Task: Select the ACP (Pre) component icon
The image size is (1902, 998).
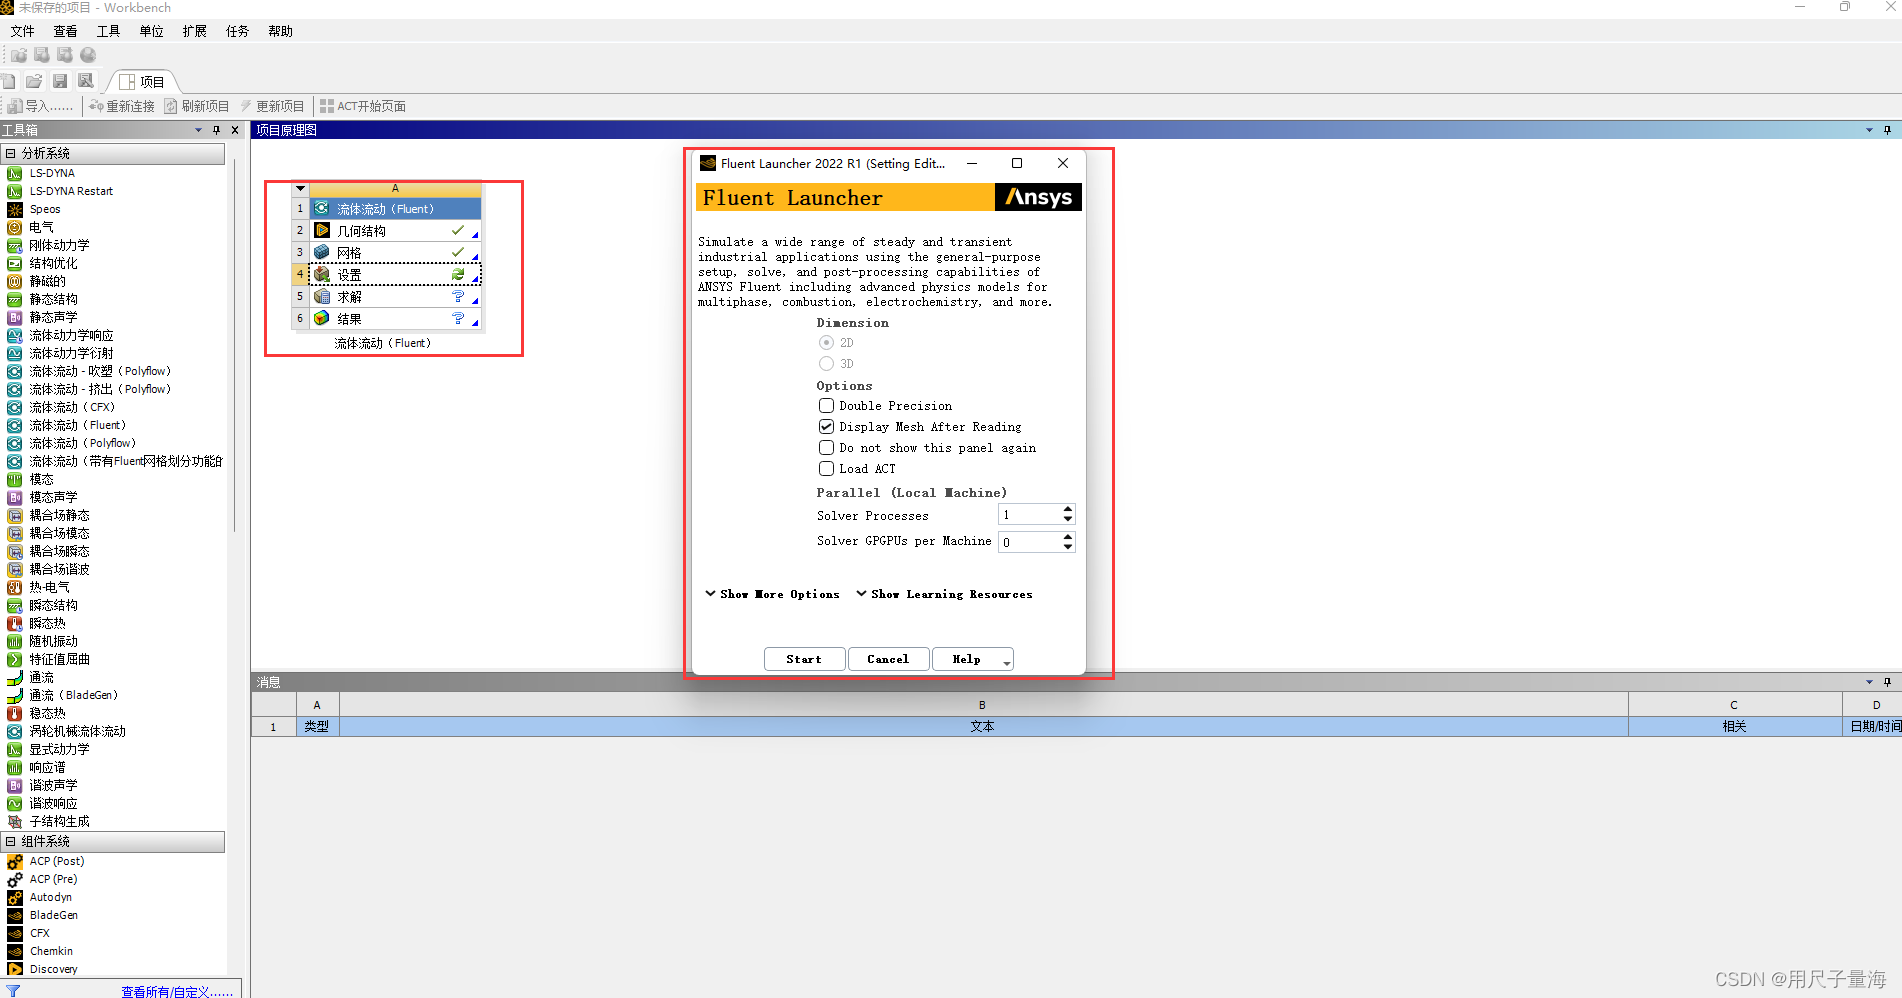Action: [x=14, y=879]
